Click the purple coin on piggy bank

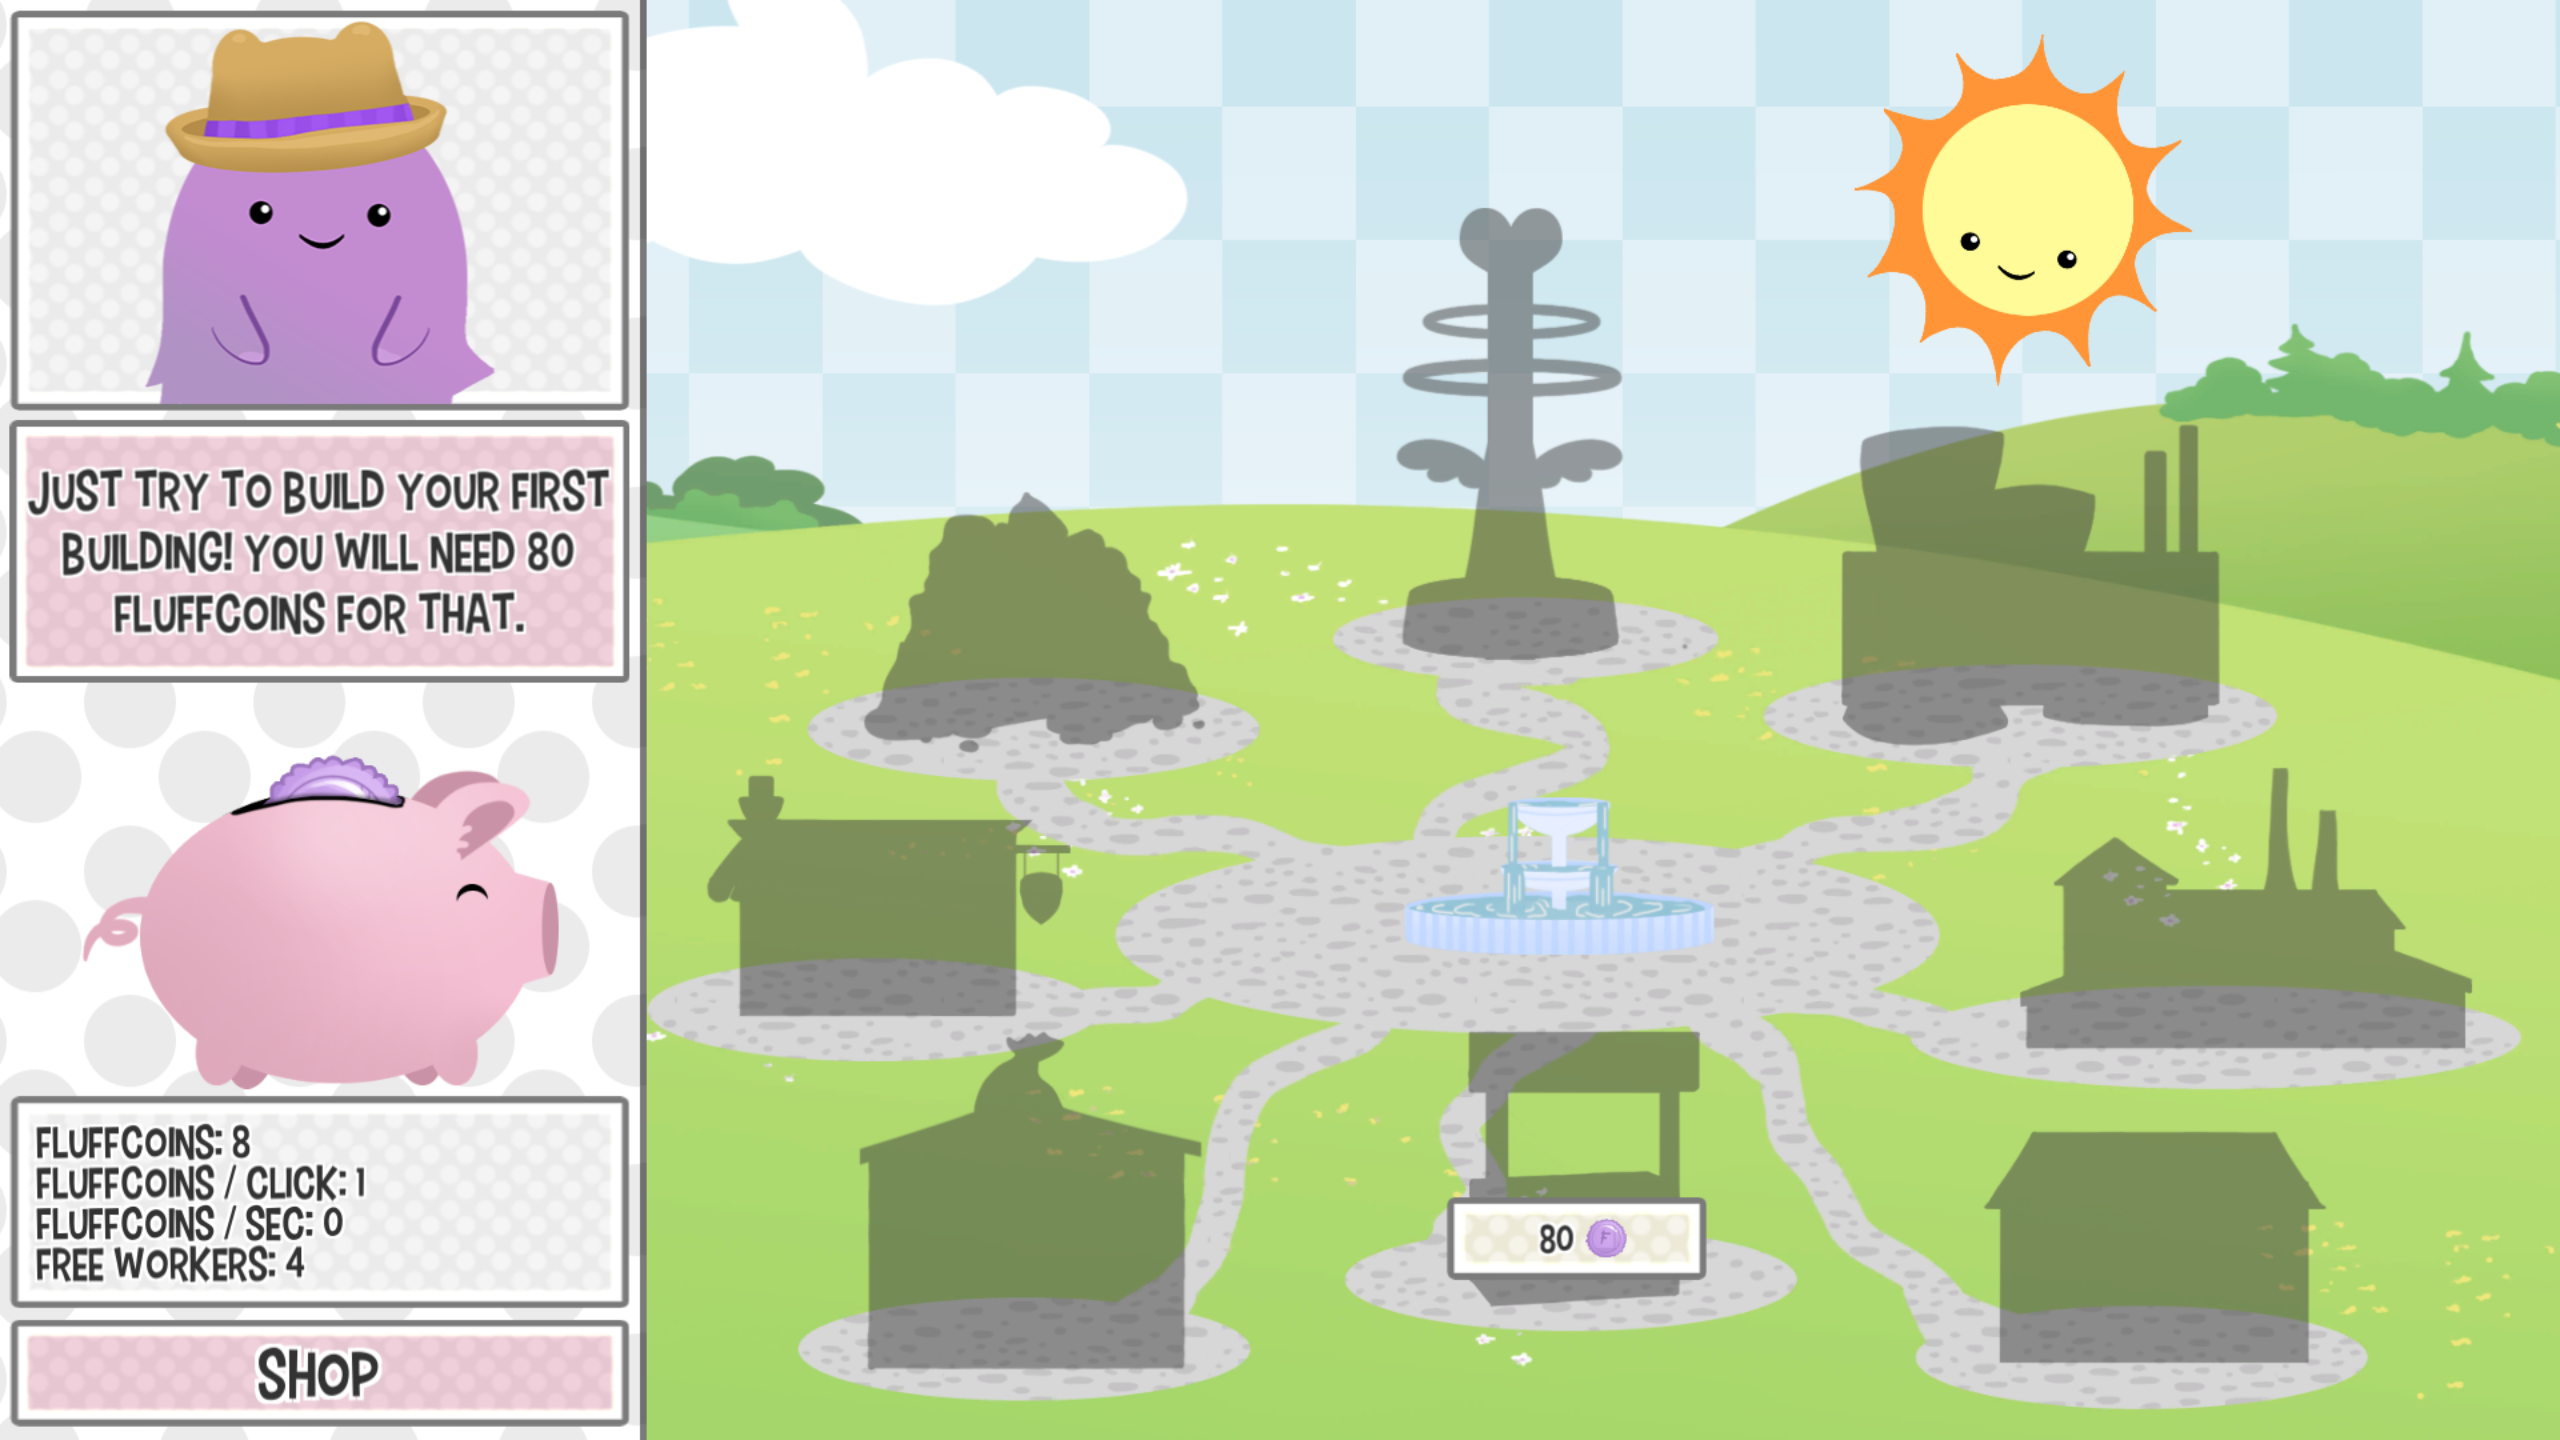[330, 780]
